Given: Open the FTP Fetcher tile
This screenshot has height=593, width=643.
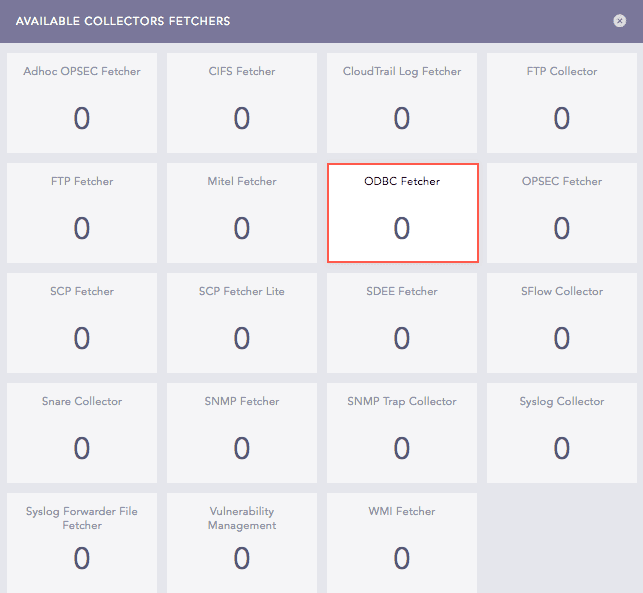Looking at the screenshot, I should (82, 213).
